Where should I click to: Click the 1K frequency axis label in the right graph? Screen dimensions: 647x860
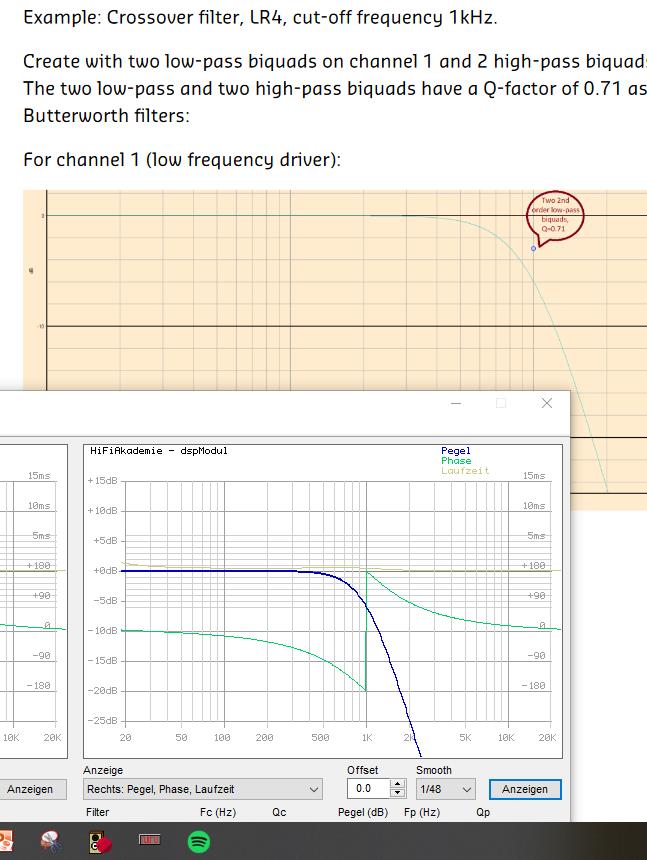(367, 738)
